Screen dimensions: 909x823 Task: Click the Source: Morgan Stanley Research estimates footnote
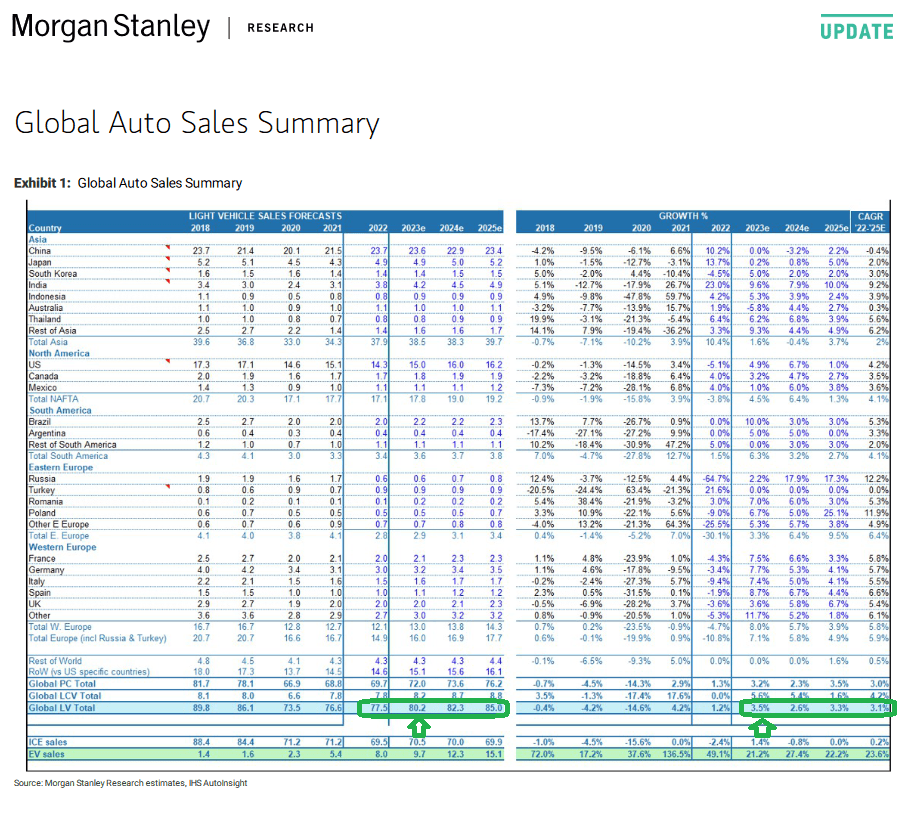pos(130,783)
